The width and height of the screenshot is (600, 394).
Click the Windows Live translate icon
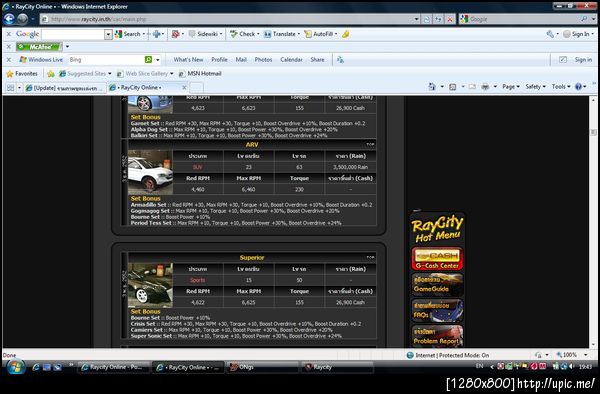340,60
